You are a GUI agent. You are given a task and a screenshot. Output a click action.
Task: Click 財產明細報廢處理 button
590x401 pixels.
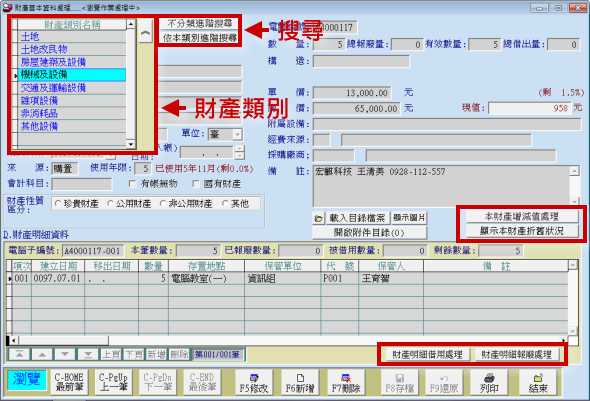517,354
